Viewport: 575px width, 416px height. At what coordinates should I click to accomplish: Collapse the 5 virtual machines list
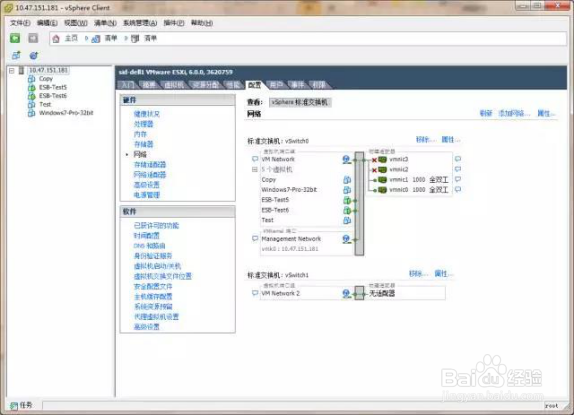[x=254, y=169]
